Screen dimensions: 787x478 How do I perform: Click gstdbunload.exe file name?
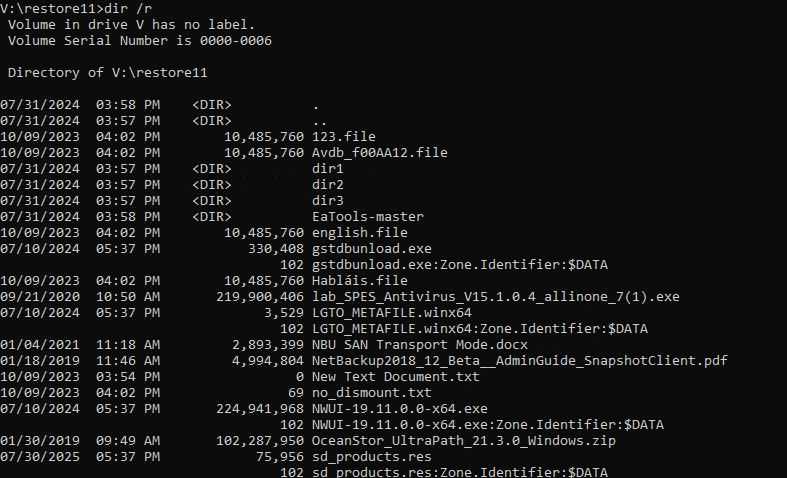[x=372, y=249]
